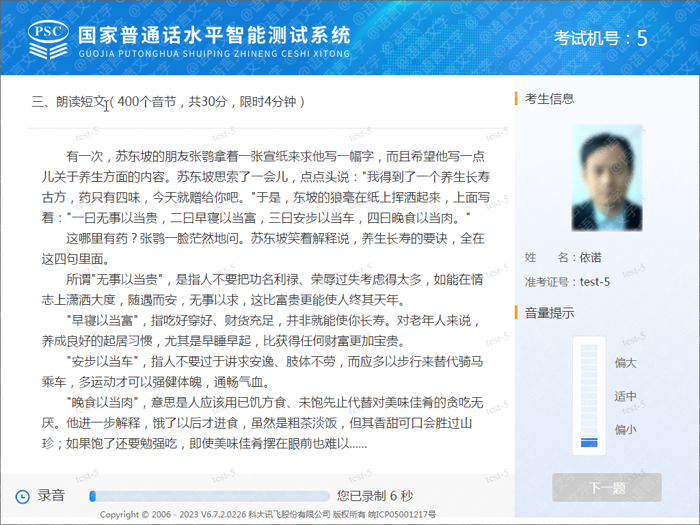The image size is (700, 525).
Task: Click the 您已录制 6 秒 timer text
Action: [375, 496]
